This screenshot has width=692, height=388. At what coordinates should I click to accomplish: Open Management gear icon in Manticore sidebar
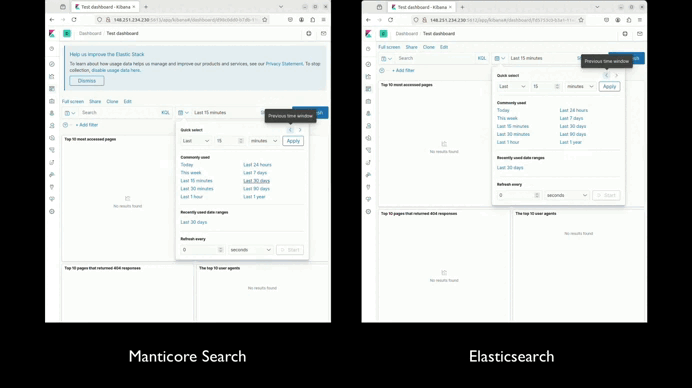click(x=52, y=211)
